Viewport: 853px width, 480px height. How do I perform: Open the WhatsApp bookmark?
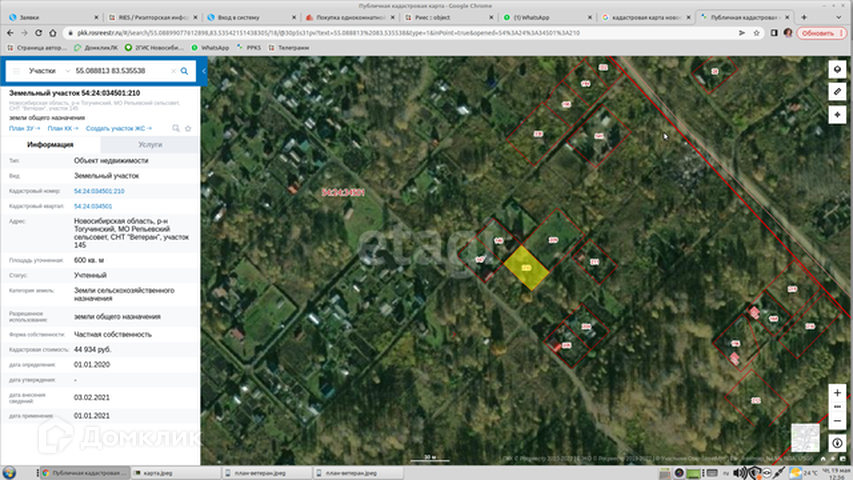[x=211, y=48]
